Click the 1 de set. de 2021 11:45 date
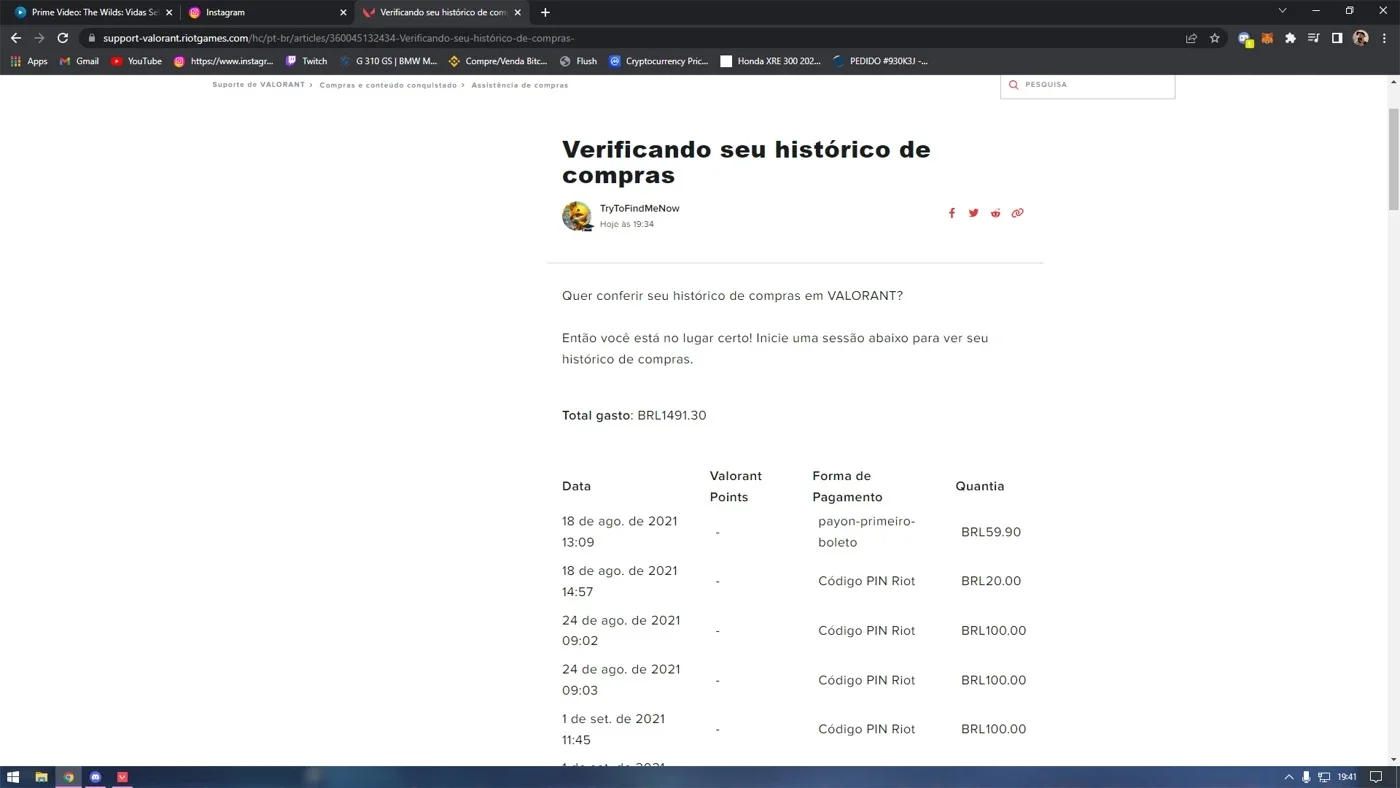 pyautogui.click(x=613, y=729)
